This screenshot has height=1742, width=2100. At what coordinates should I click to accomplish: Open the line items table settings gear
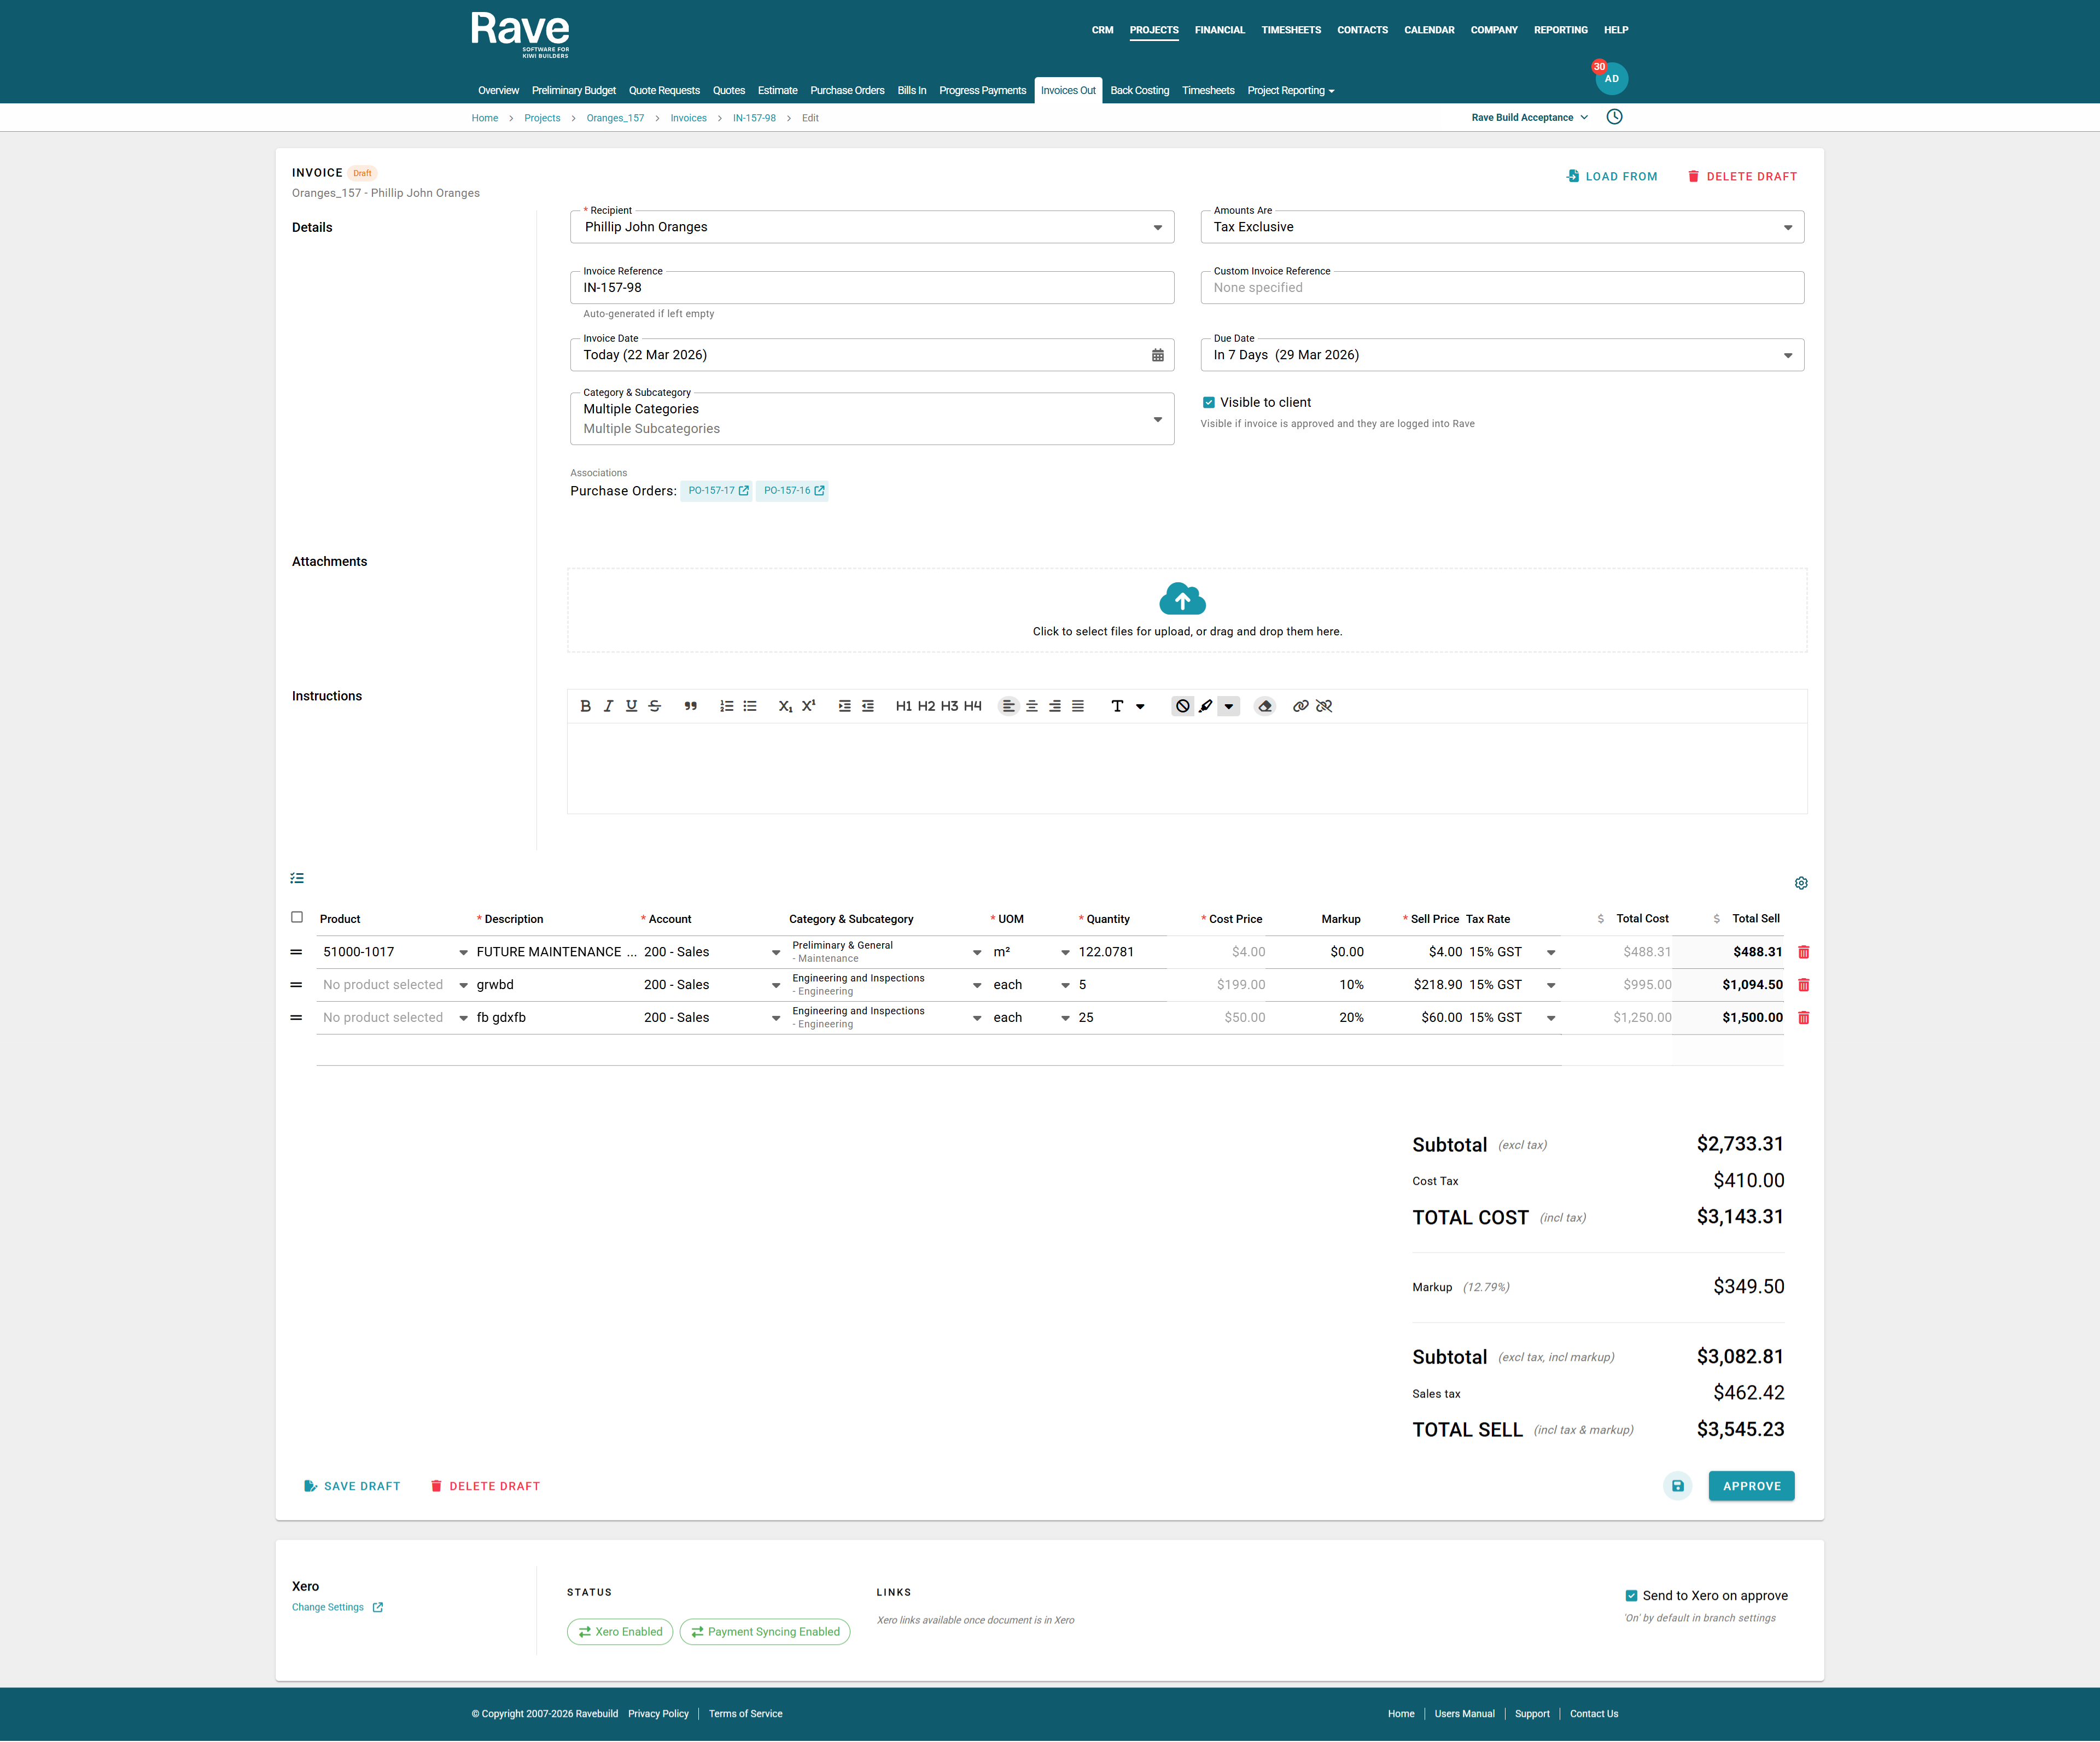click(x=1800, y=883)
